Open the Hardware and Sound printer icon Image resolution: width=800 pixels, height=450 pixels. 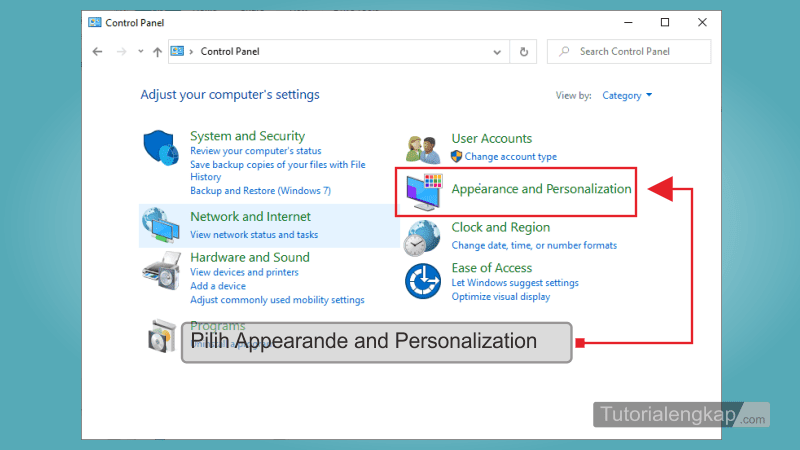(x=162, y=270)
